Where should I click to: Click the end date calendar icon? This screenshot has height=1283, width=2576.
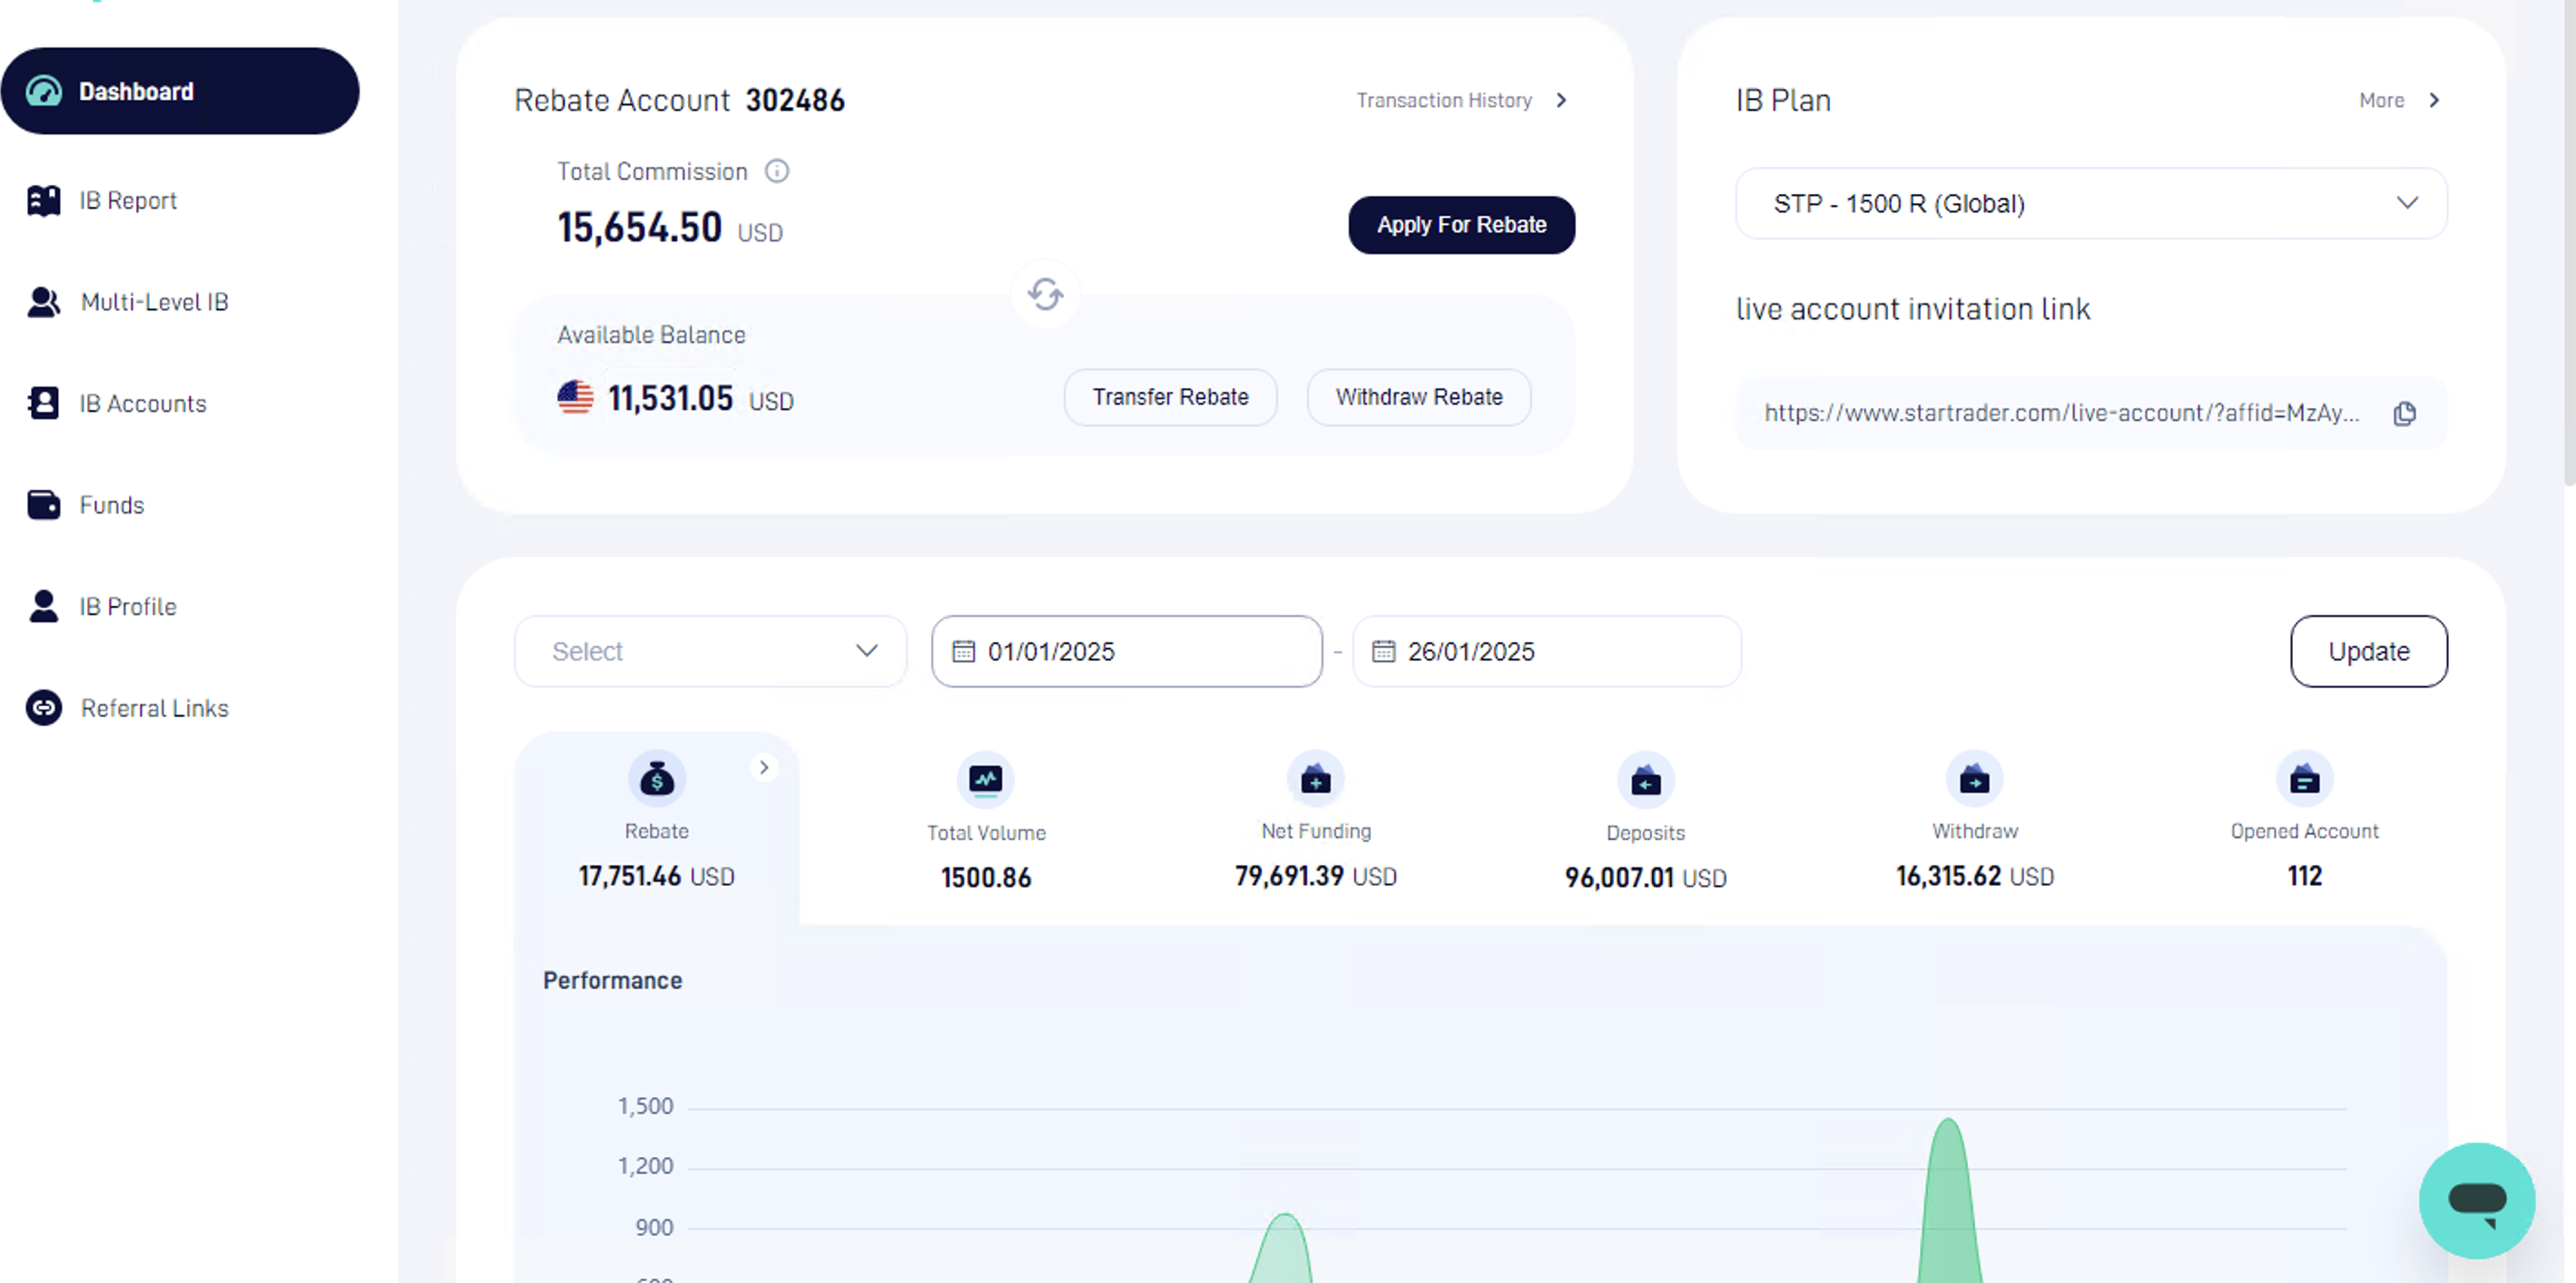[1383, 652]
